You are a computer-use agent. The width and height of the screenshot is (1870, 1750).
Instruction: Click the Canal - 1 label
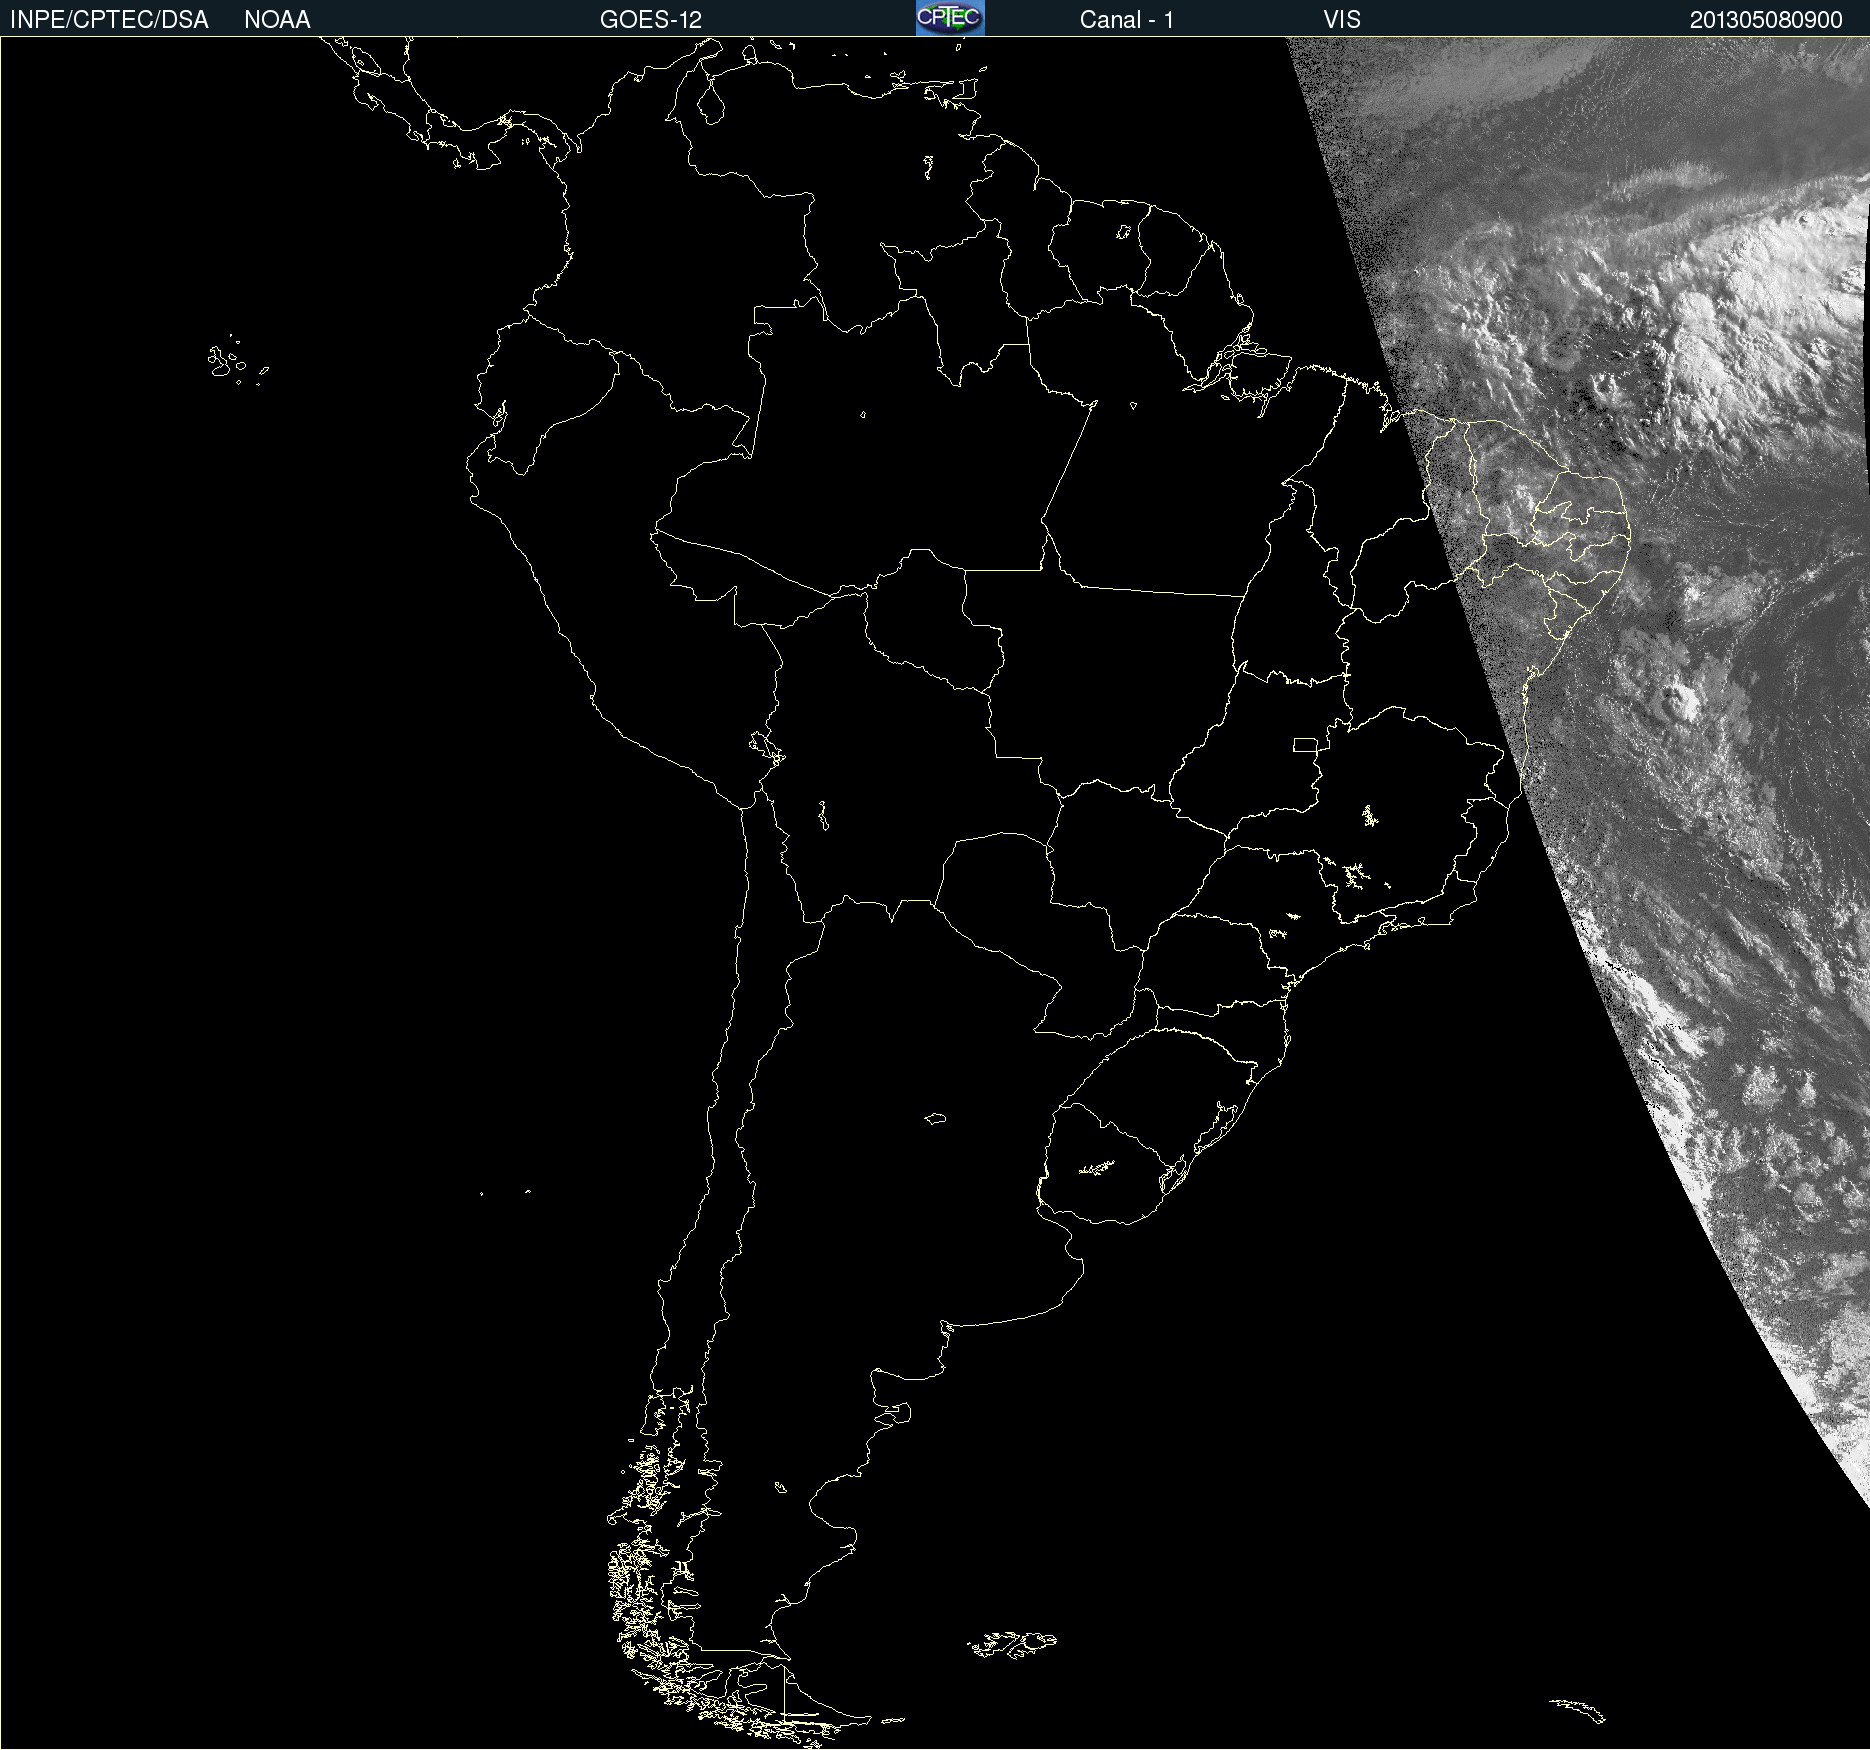(1127, 20)
